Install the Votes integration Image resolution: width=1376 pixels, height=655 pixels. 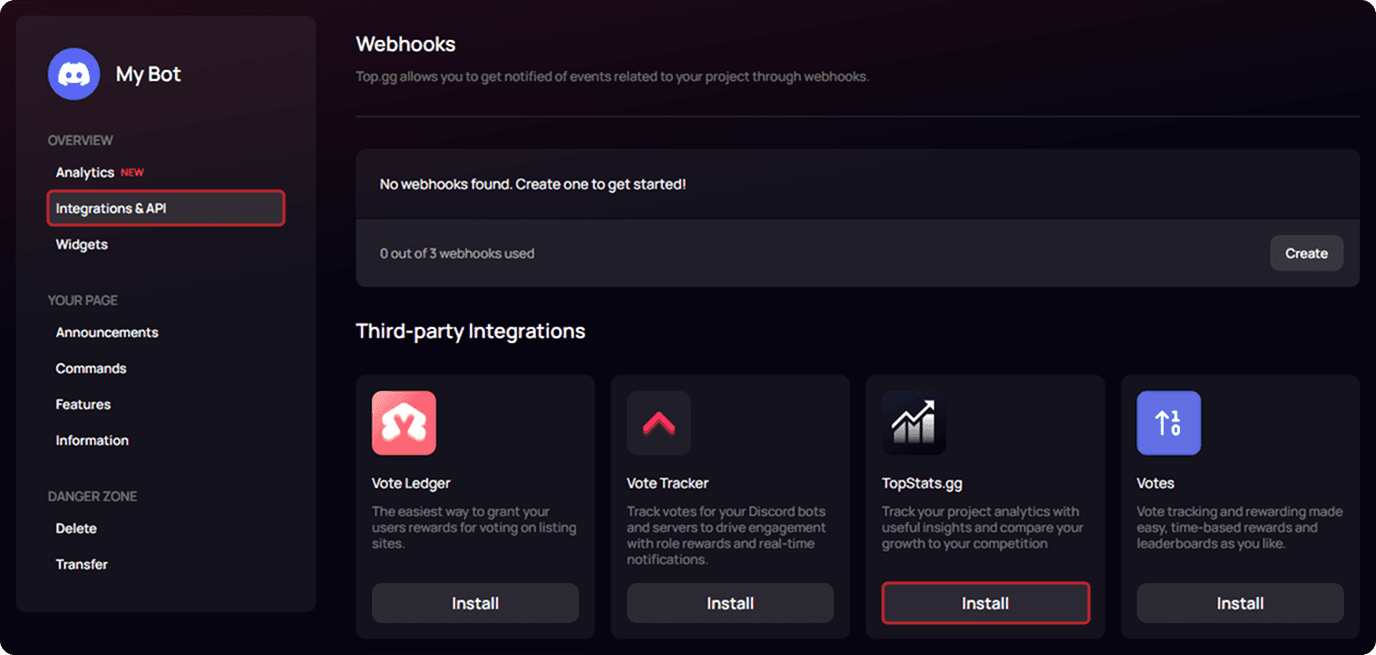(x=1240, y=603)
